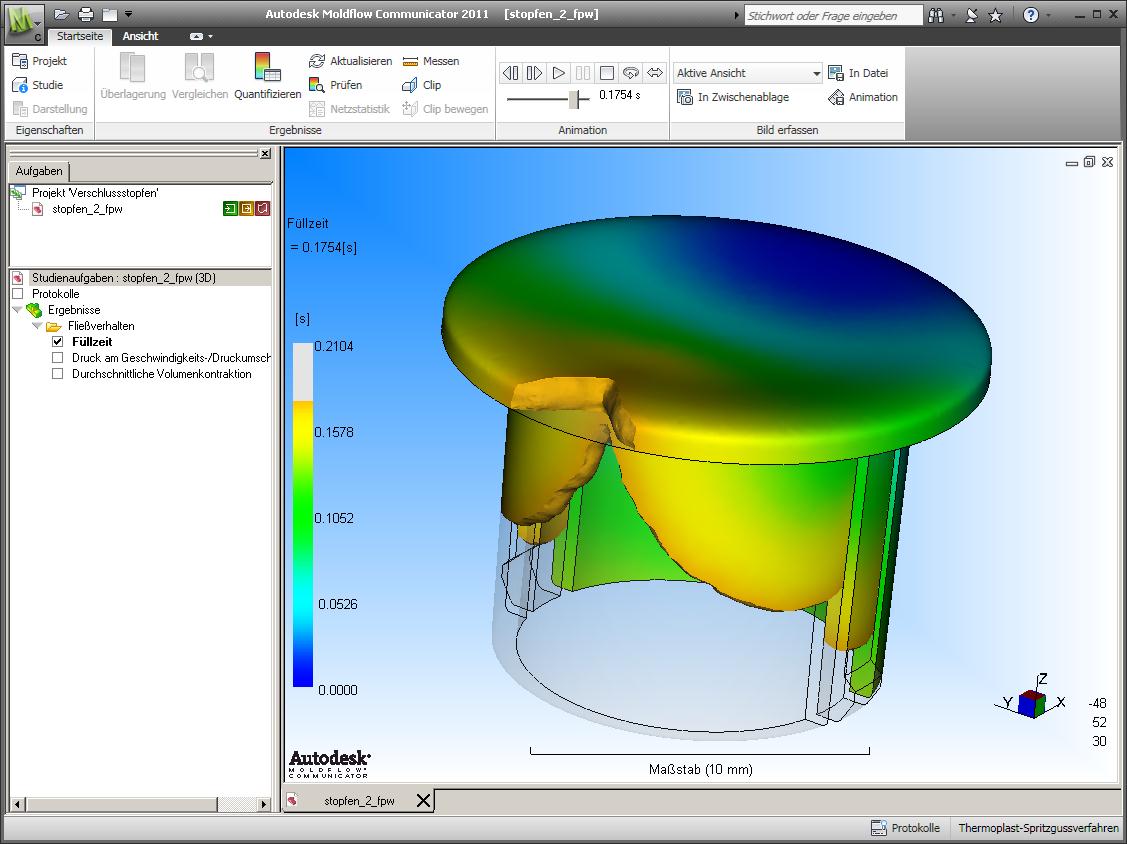Screen dimensions: 1127x844
Task: Collapse the Ergebnisse tree node
Action: [17, 310]
